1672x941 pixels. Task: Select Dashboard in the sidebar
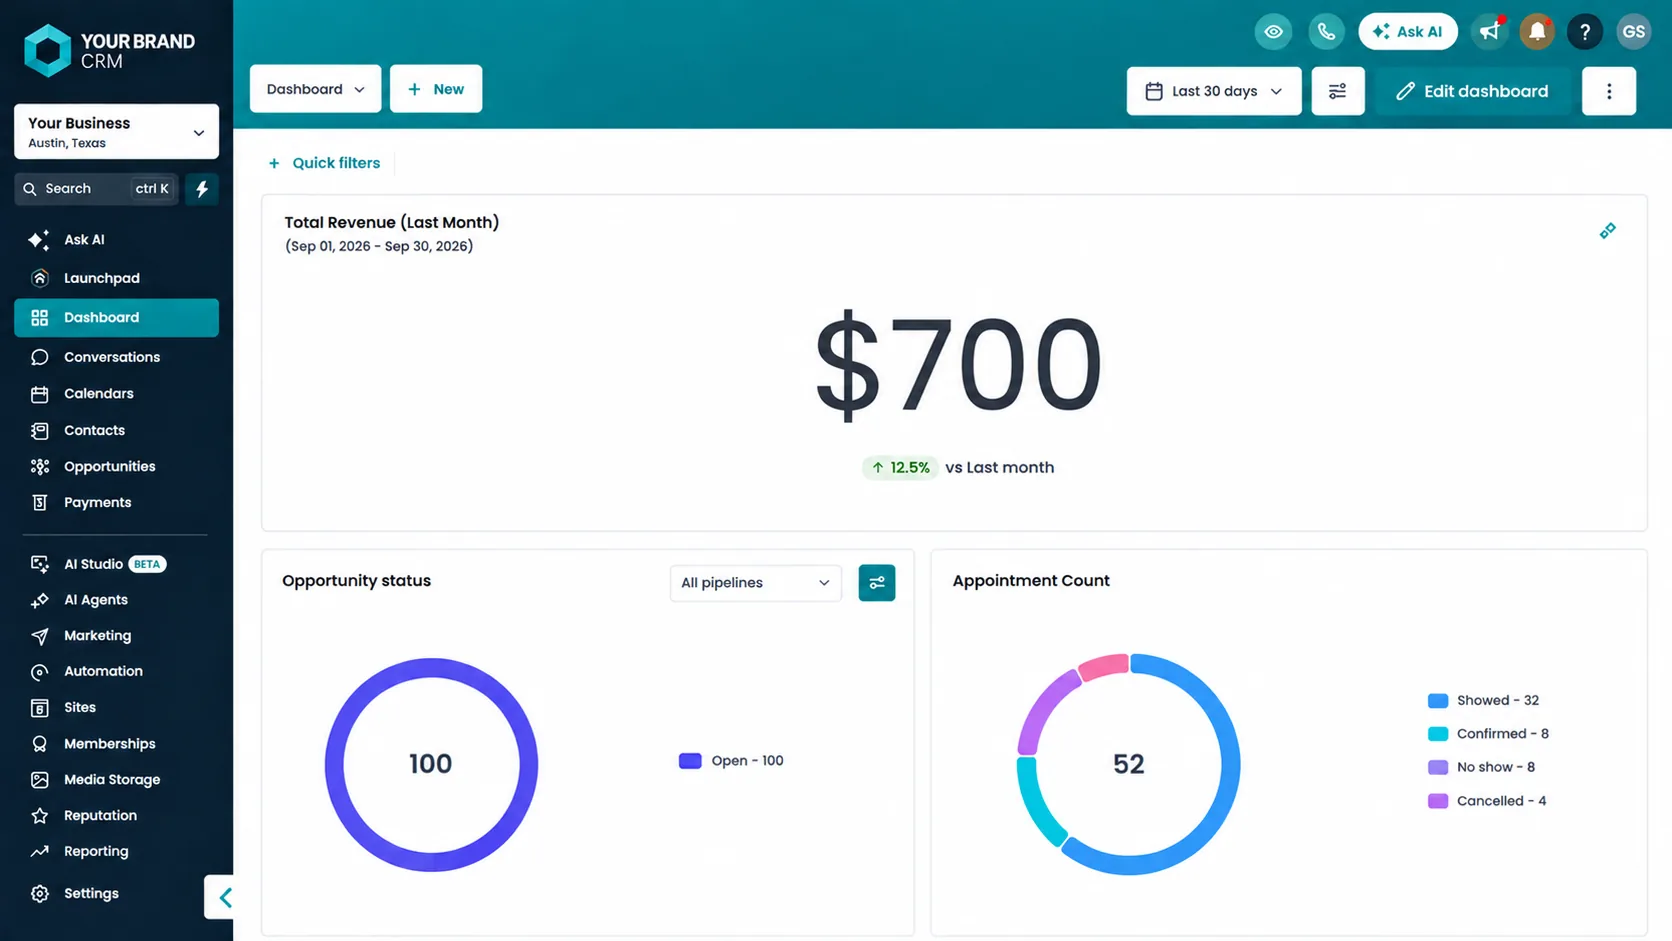(116, 317)
